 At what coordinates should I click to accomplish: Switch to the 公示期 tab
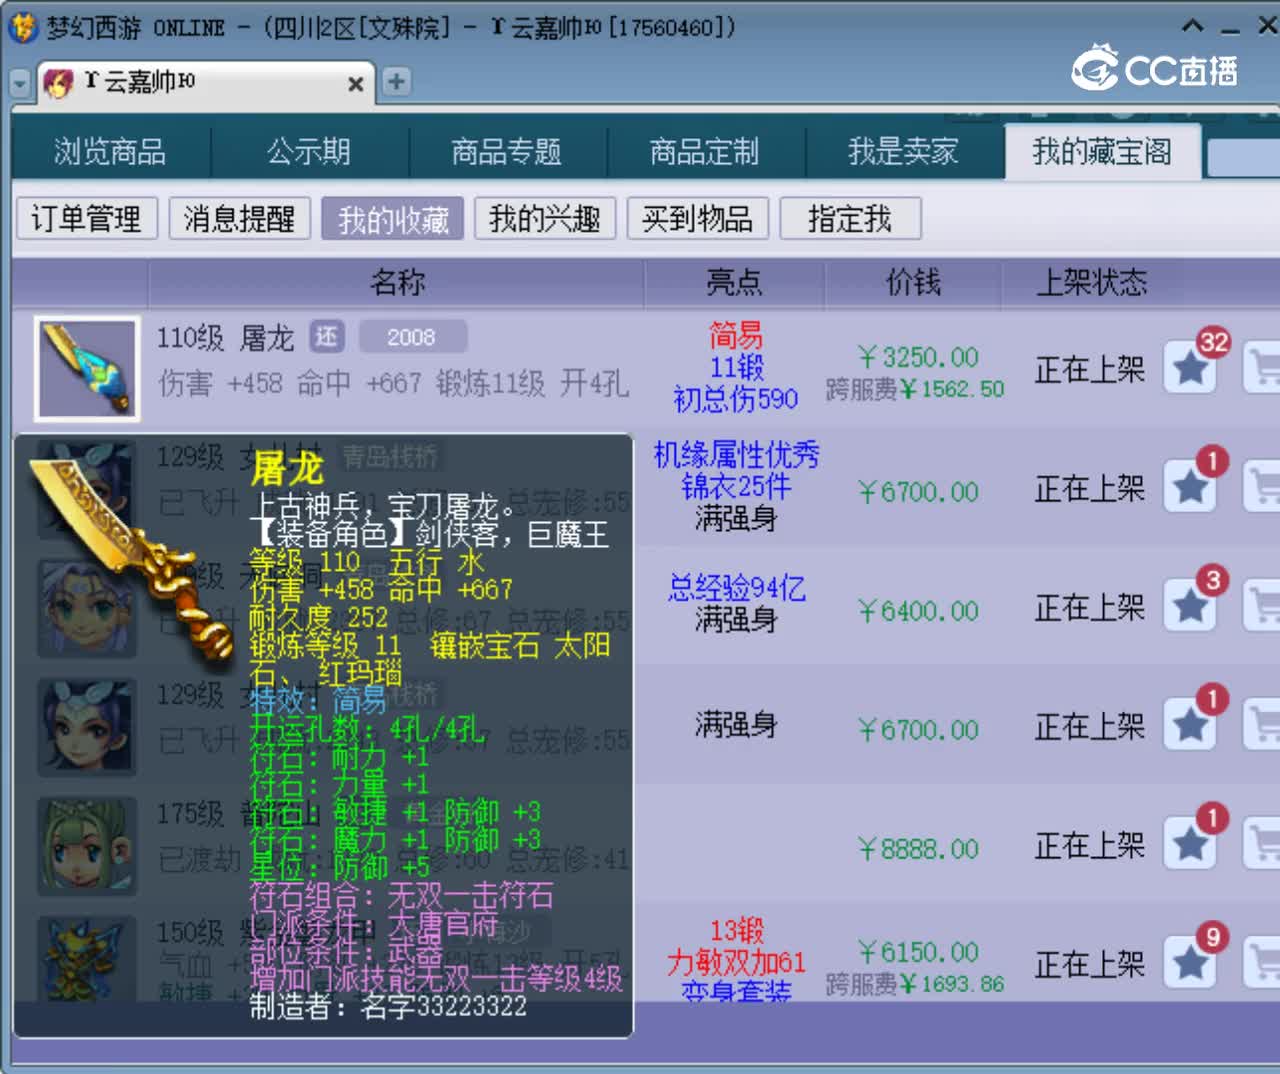click(x=309, y=152)
